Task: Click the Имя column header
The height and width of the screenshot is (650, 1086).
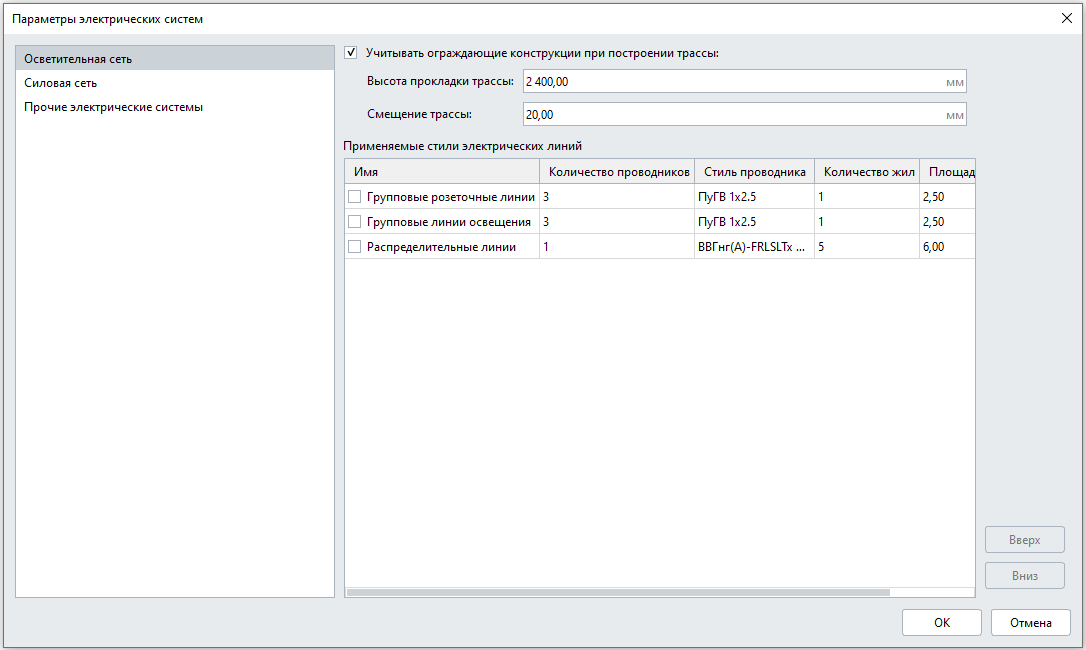Action: [x=443, y=172]
